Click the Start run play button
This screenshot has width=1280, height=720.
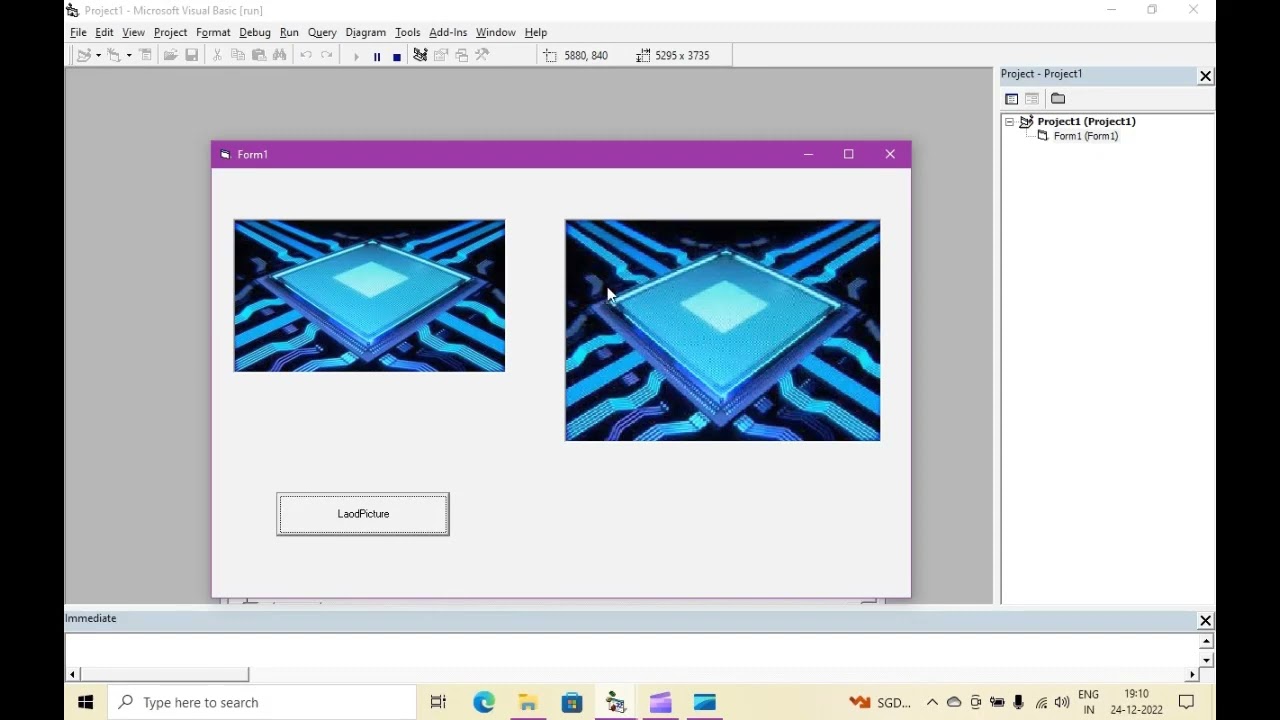[x=356, y=56]
